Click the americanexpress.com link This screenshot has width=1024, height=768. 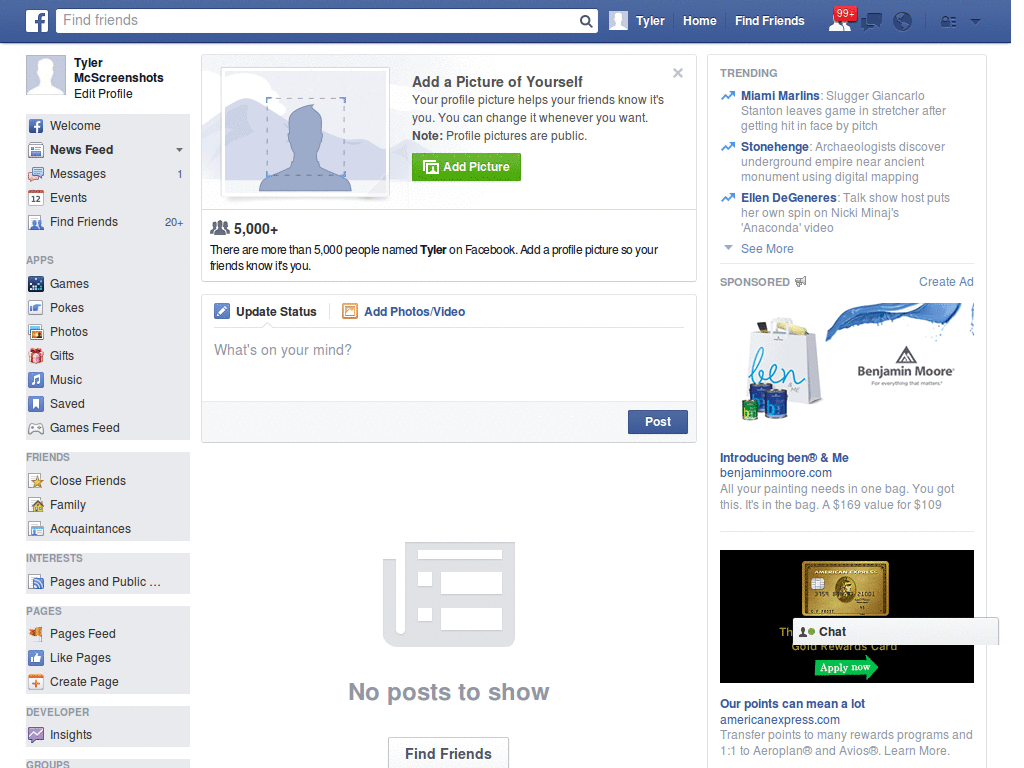[780, 720]
